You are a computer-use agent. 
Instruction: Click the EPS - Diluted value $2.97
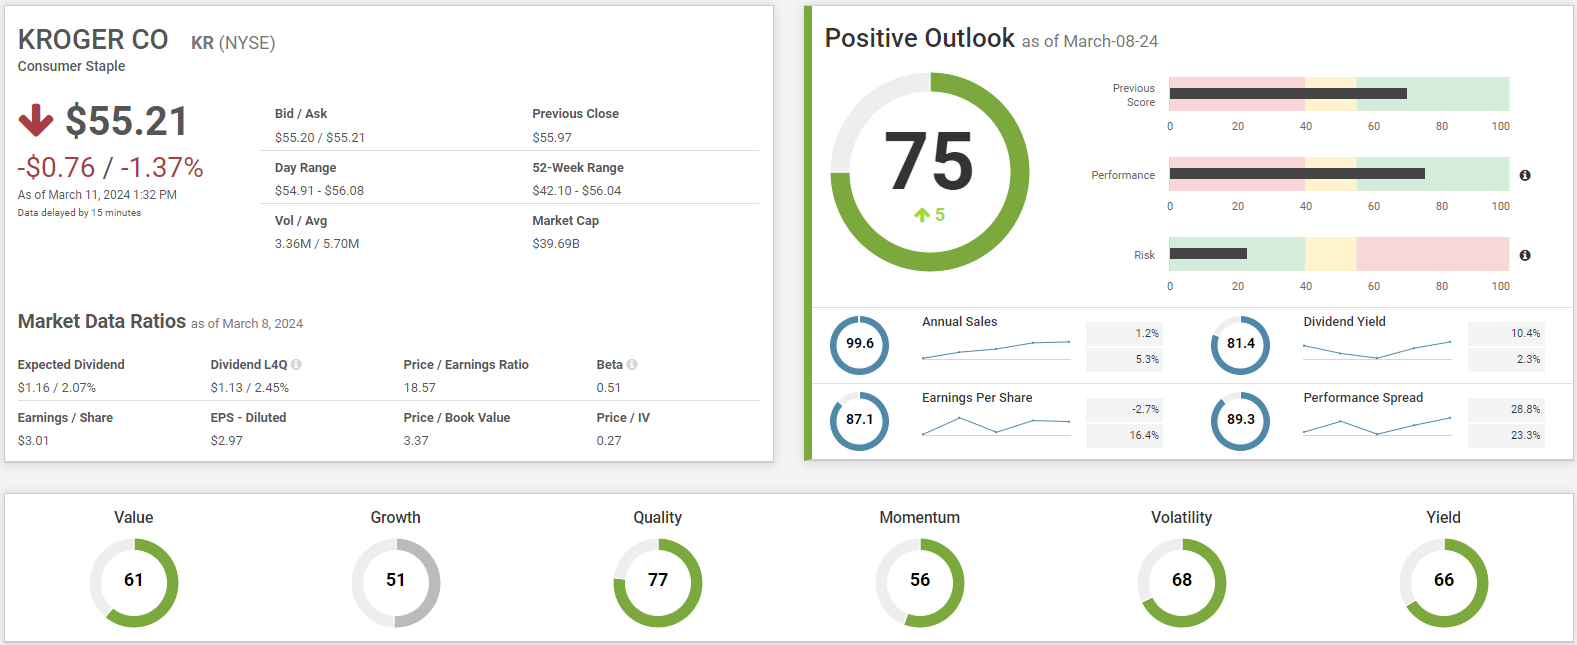pyautogui.click(x=226, y=441)
